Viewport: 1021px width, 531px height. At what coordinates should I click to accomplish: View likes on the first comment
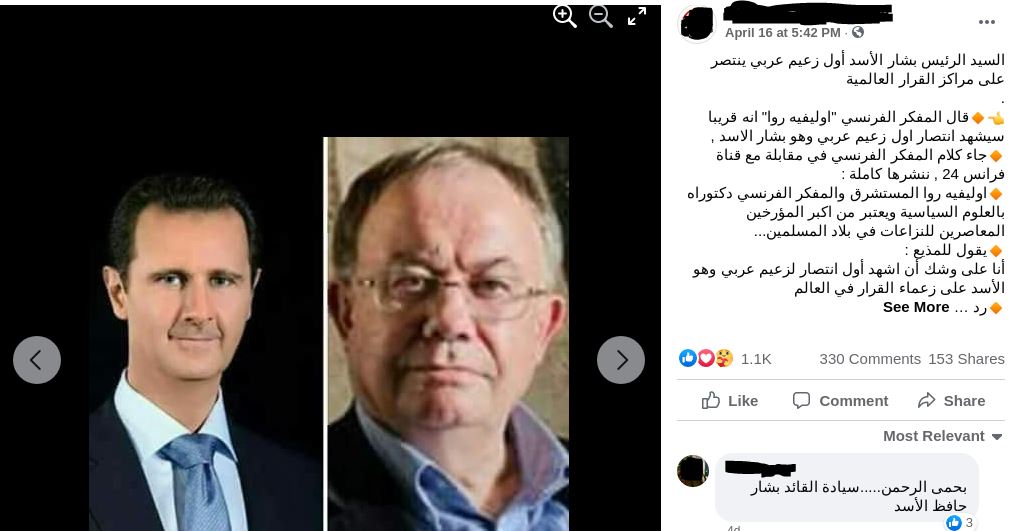(x=960, y=522)
